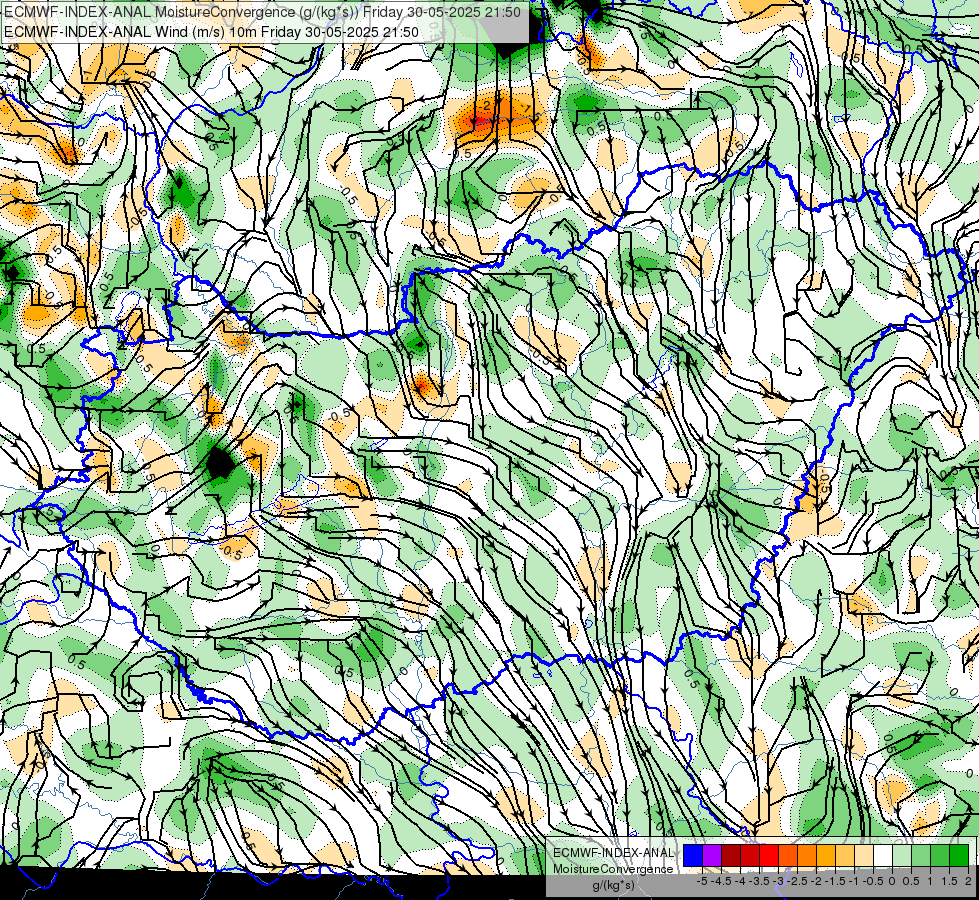Click the pale peach swatch between -1 and -0.5
Viewport: 979px width, 900px height.
coord(864,855)
